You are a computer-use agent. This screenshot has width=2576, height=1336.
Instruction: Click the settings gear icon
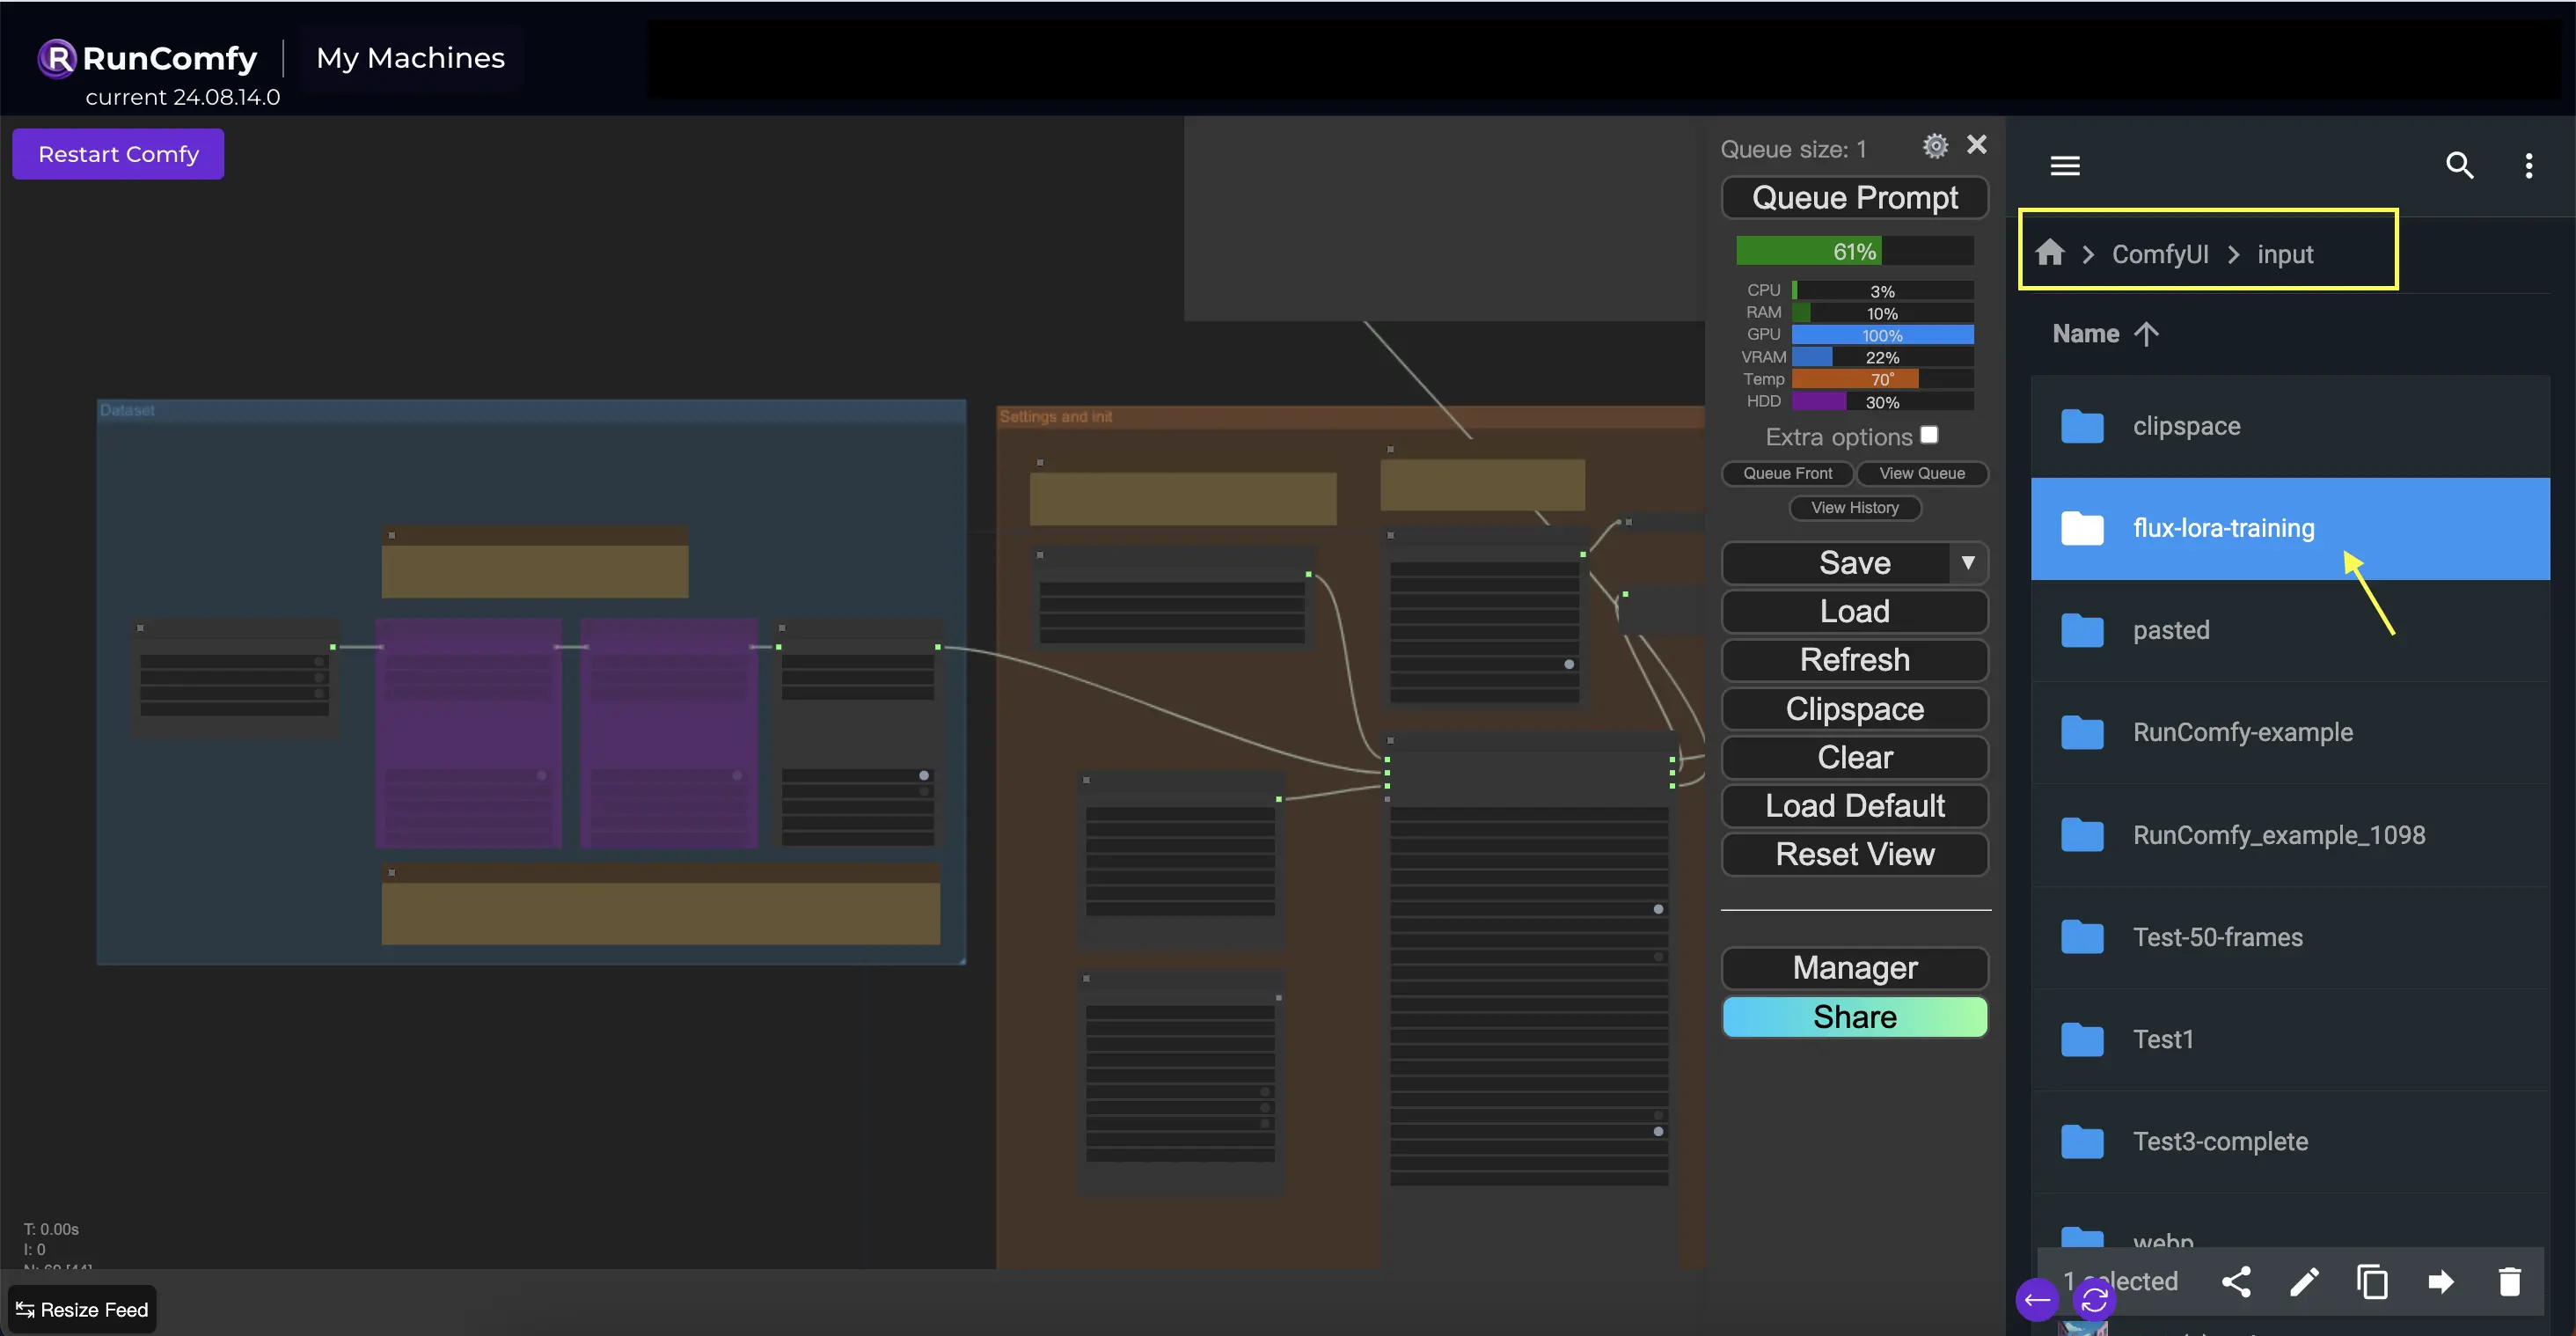[1936, 145]
